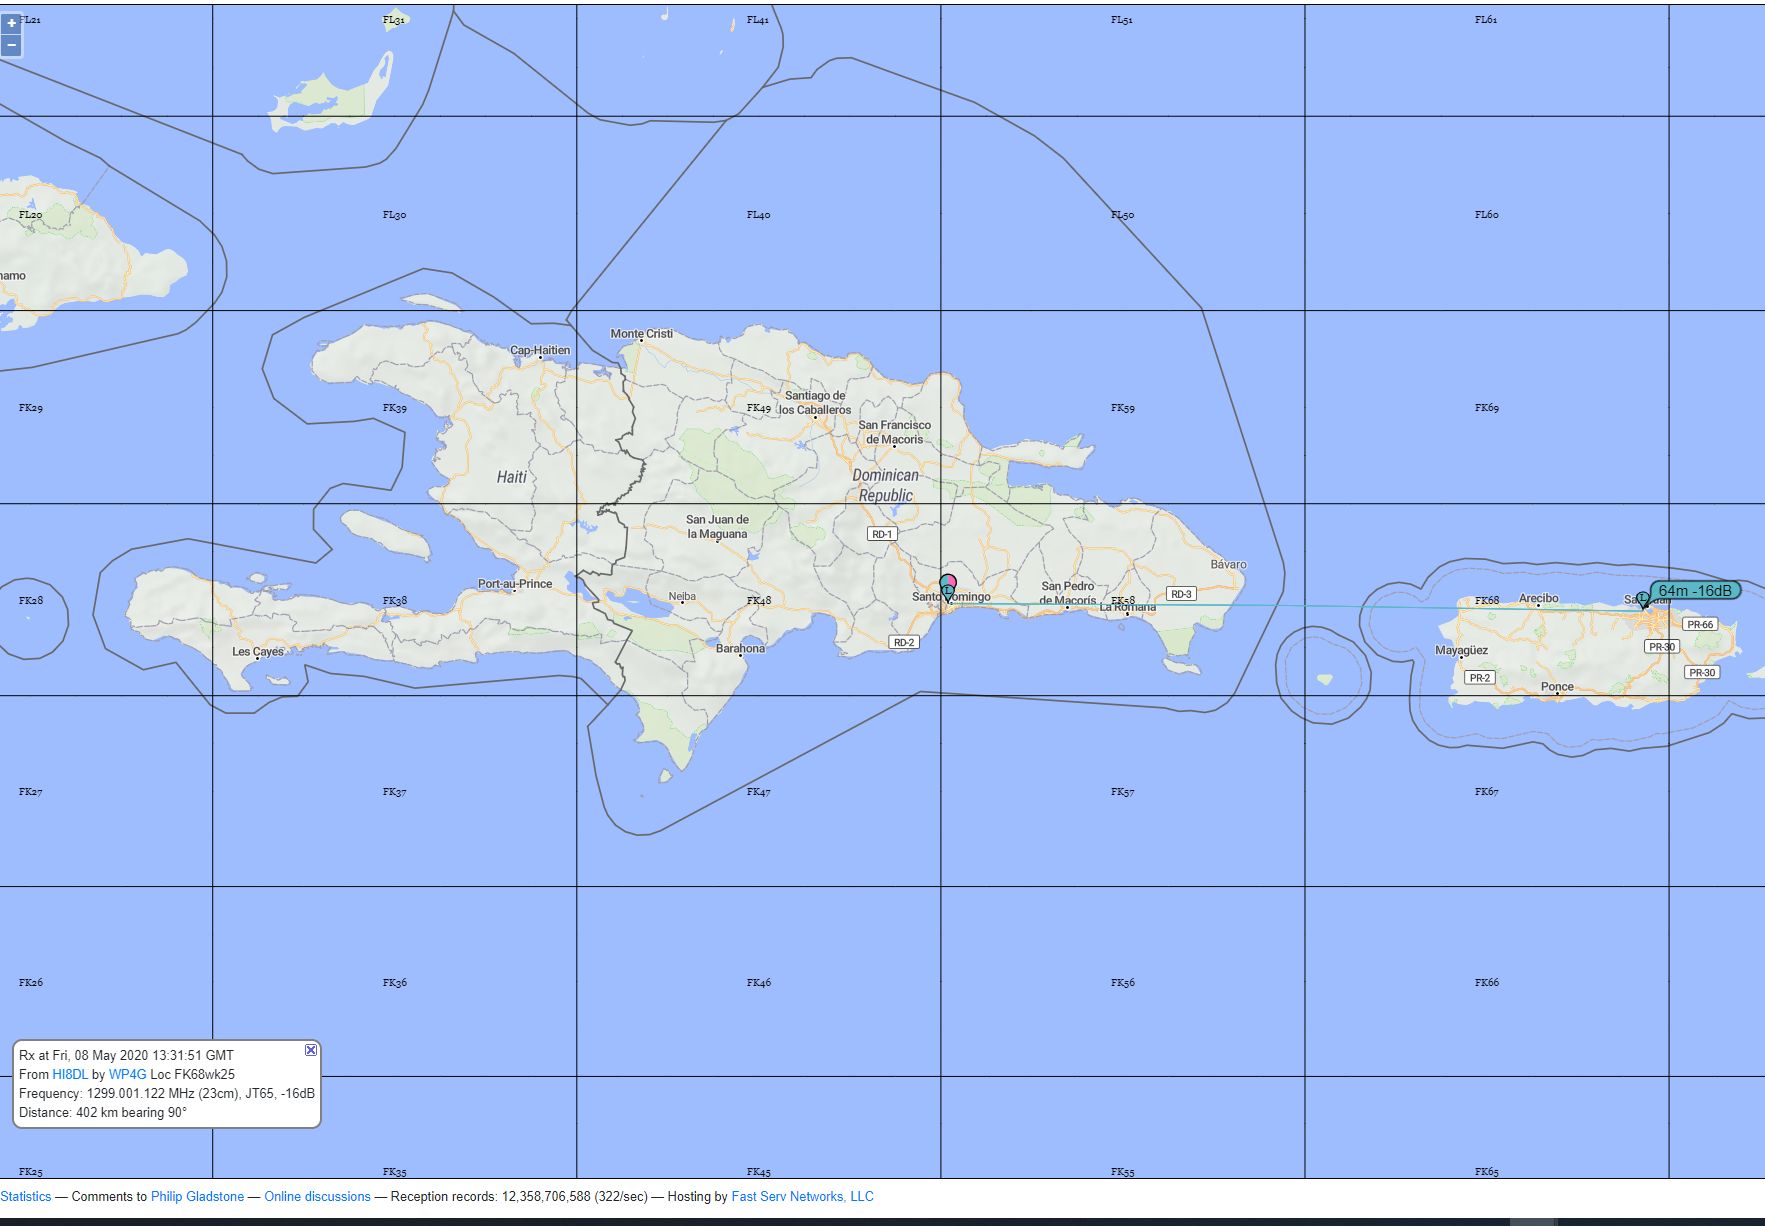This screenshot has width=1765, height=1226.
Task: Click the Philip Gladstone comments link
Action: click(x=197, y=1196)
